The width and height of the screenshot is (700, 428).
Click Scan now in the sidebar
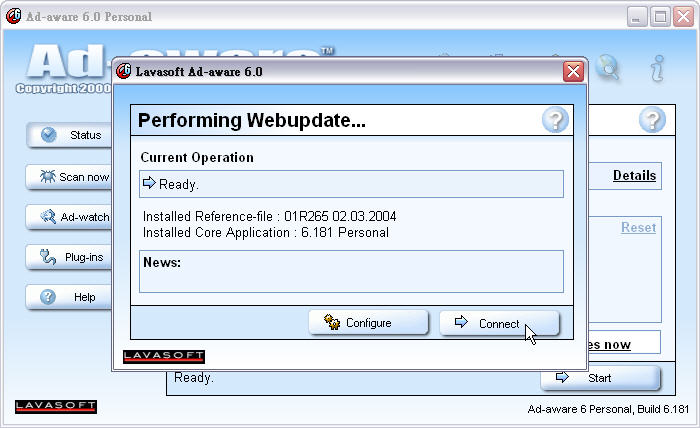pyautogui.click(x=69, y=177)
